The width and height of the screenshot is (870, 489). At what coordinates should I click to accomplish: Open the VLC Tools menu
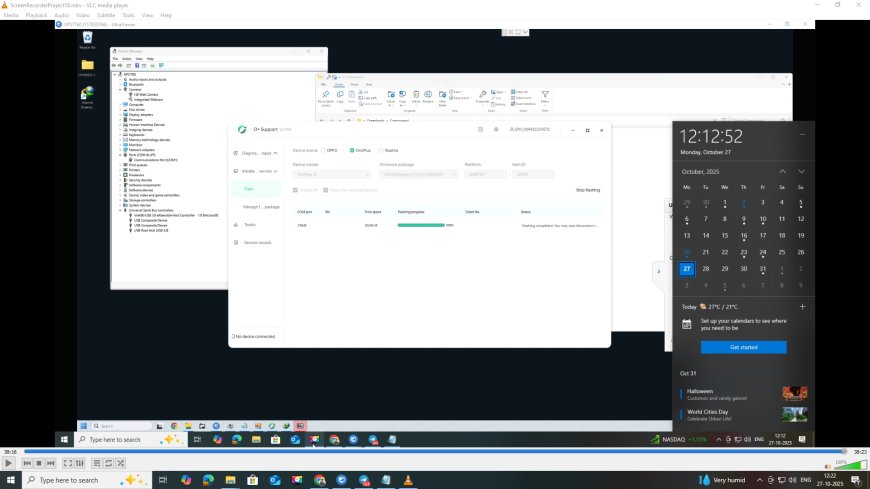pyautogui.click(x=128, y=15)
